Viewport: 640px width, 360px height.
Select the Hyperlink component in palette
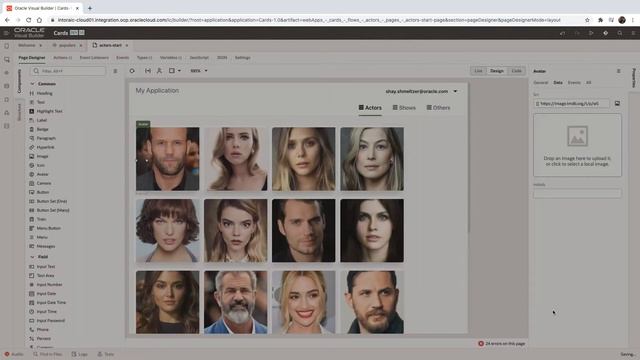point(42,147)
